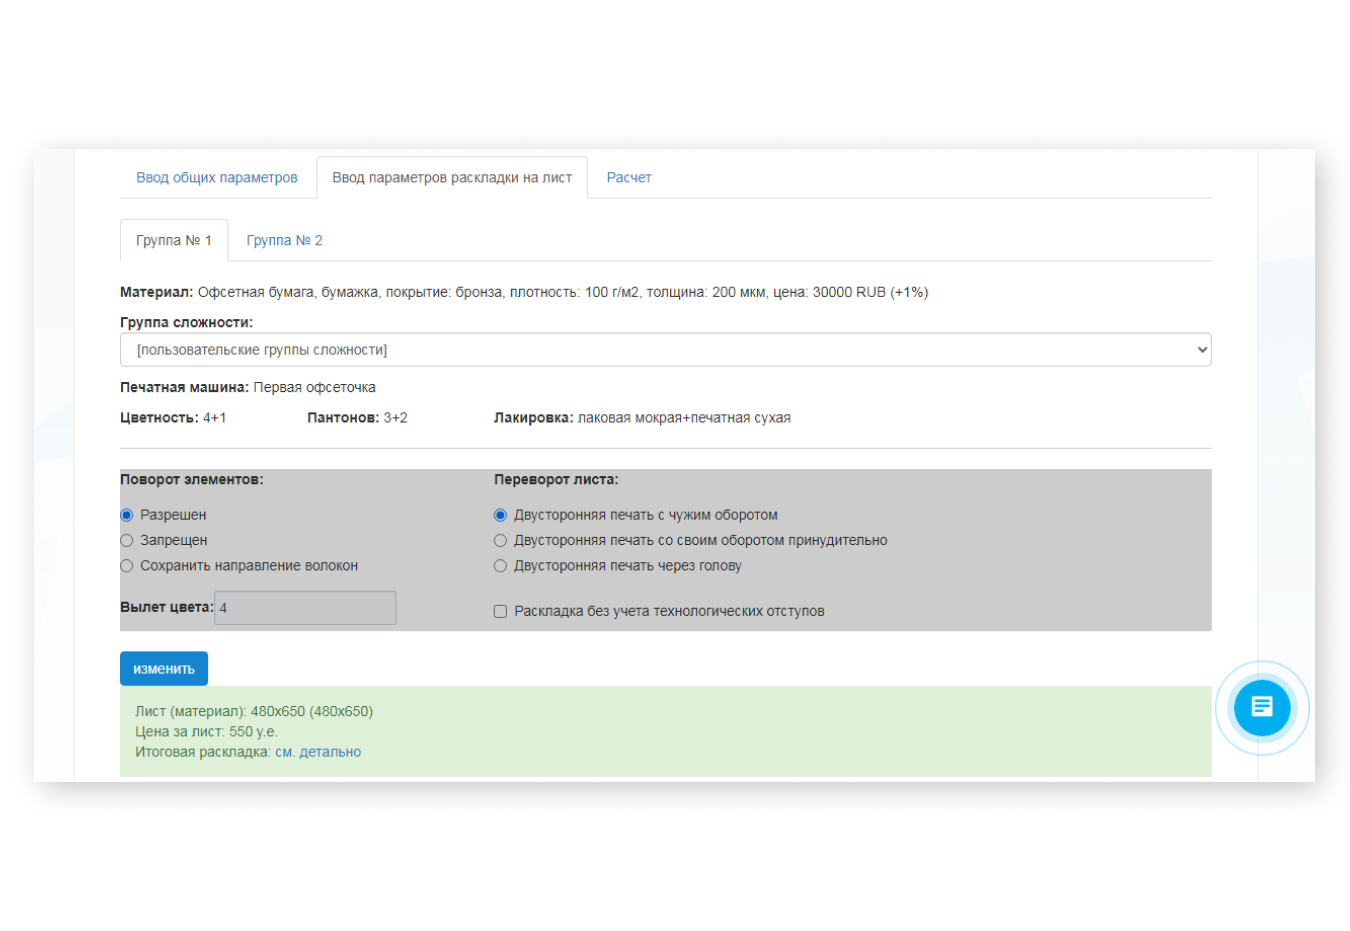Enable Раскладка без учета технологических отступов
This screenshot has height=931, width=1350.
[500, 611]
